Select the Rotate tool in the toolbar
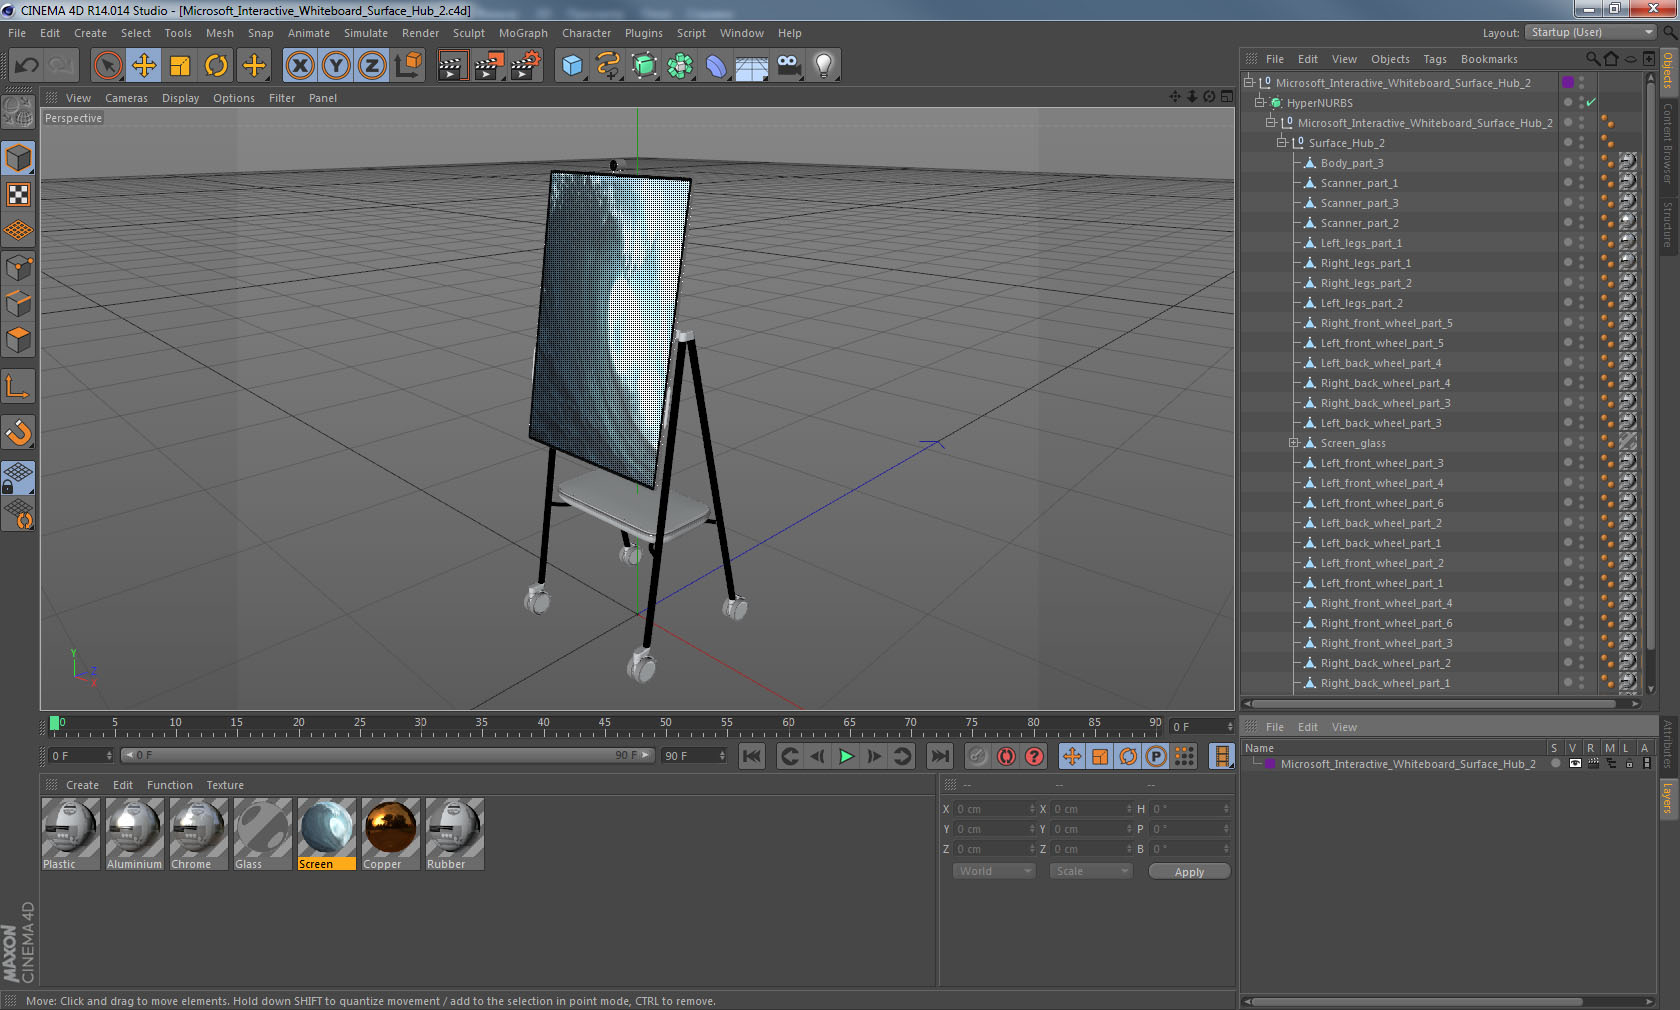The height and width of the screenshot is (1010, 1680). pyautogui.click(x=216, y=66)
